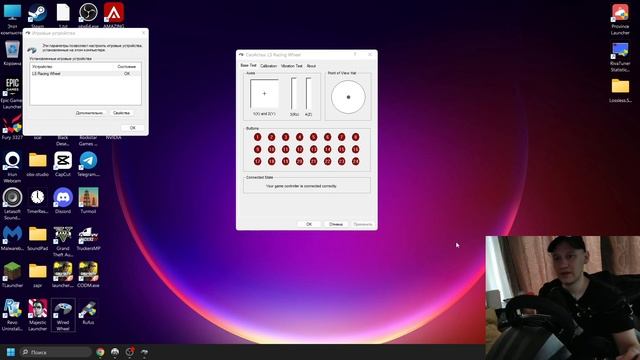Open the Revo Uninstaller shortcut
Viewport: 640px width, 360px height.
pos(12,315)
